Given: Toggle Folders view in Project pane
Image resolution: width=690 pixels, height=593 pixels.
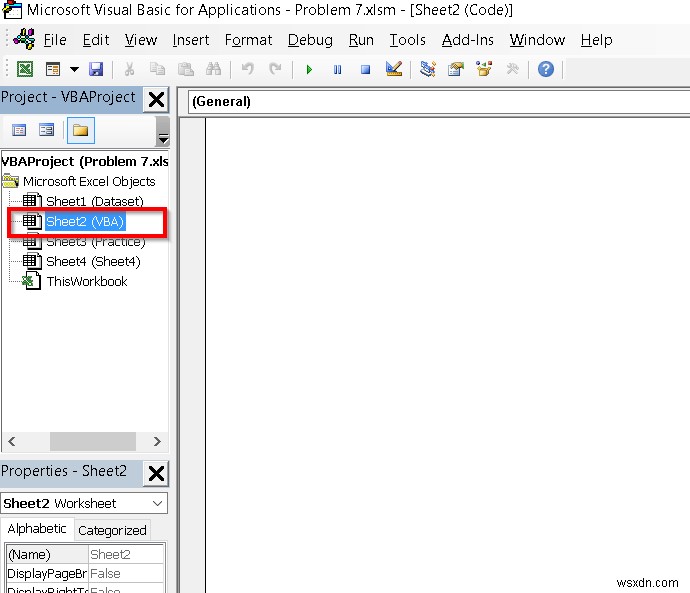Looking at the screenshot, I should tap(81, 130).
